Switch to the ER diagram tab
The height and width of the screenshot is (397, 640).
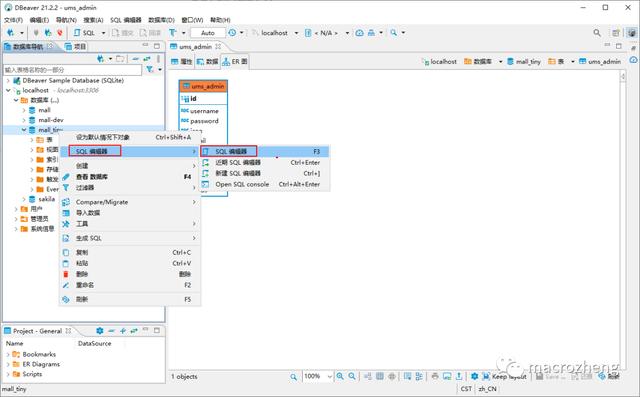point(235,62)
